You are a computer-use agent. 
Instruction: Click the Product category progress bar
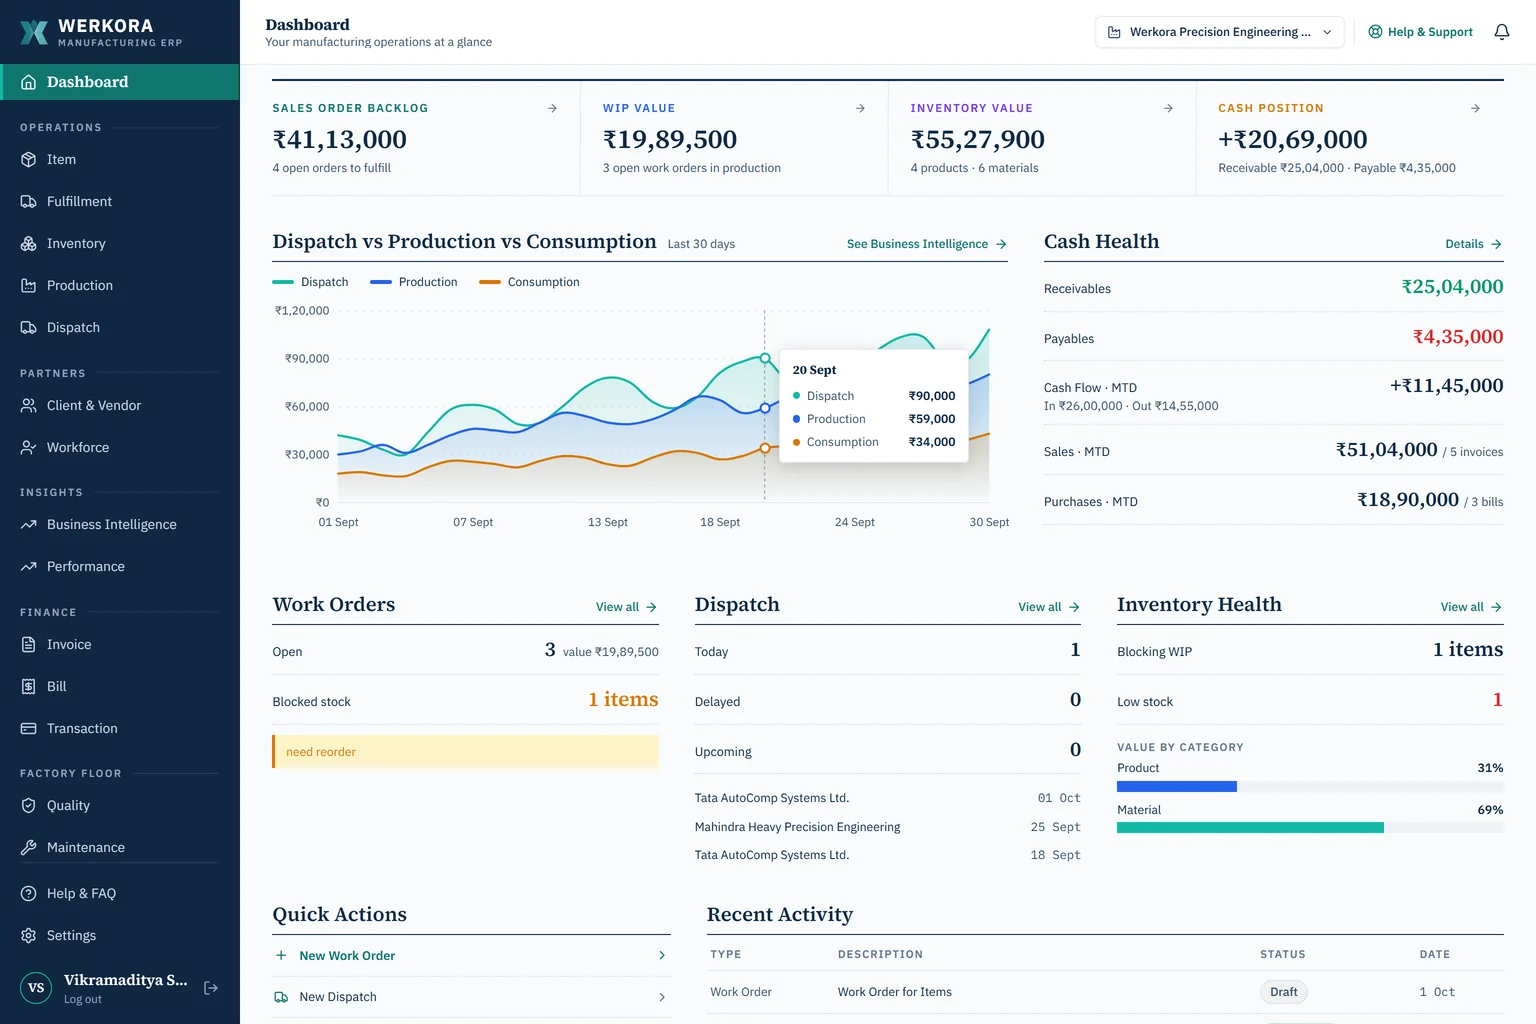pyautogui.click(x=1310, y=787)
